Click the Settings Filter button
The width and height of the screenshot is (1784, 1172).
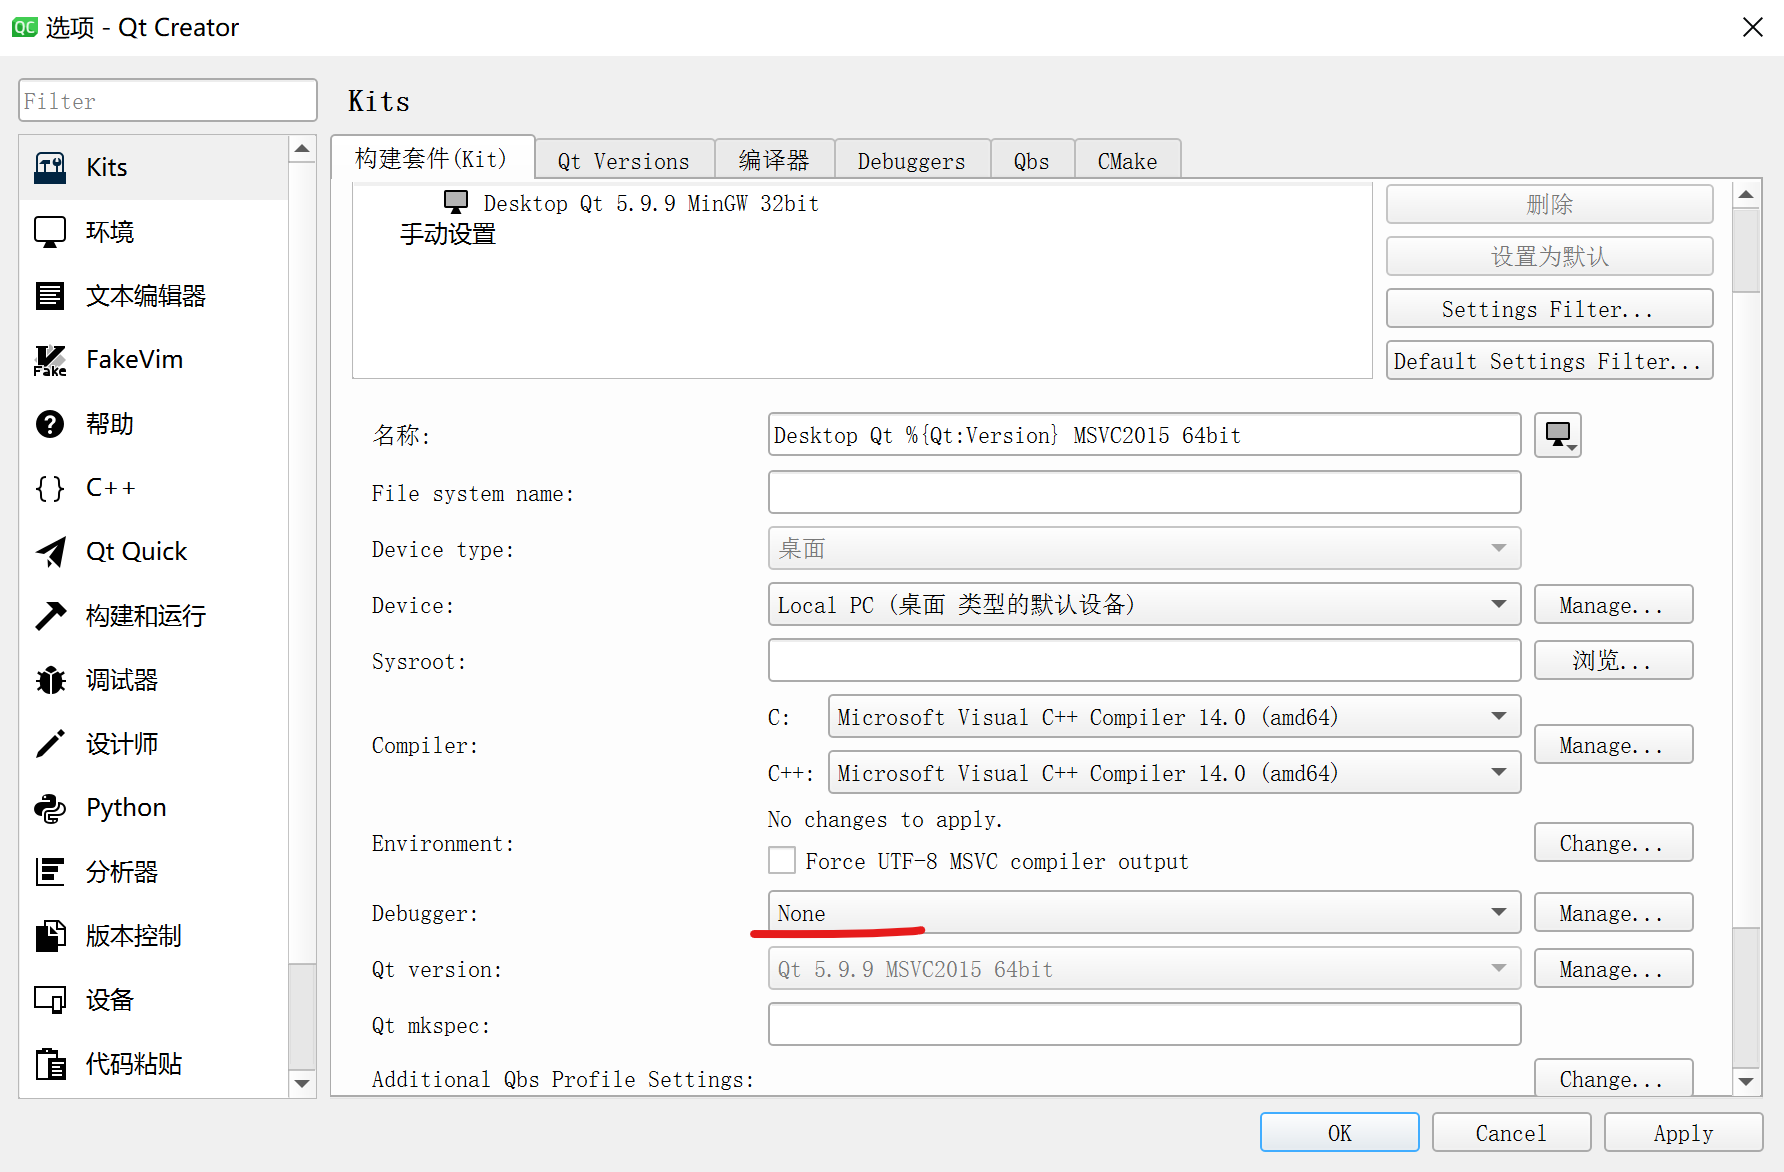coord(1548,308)
